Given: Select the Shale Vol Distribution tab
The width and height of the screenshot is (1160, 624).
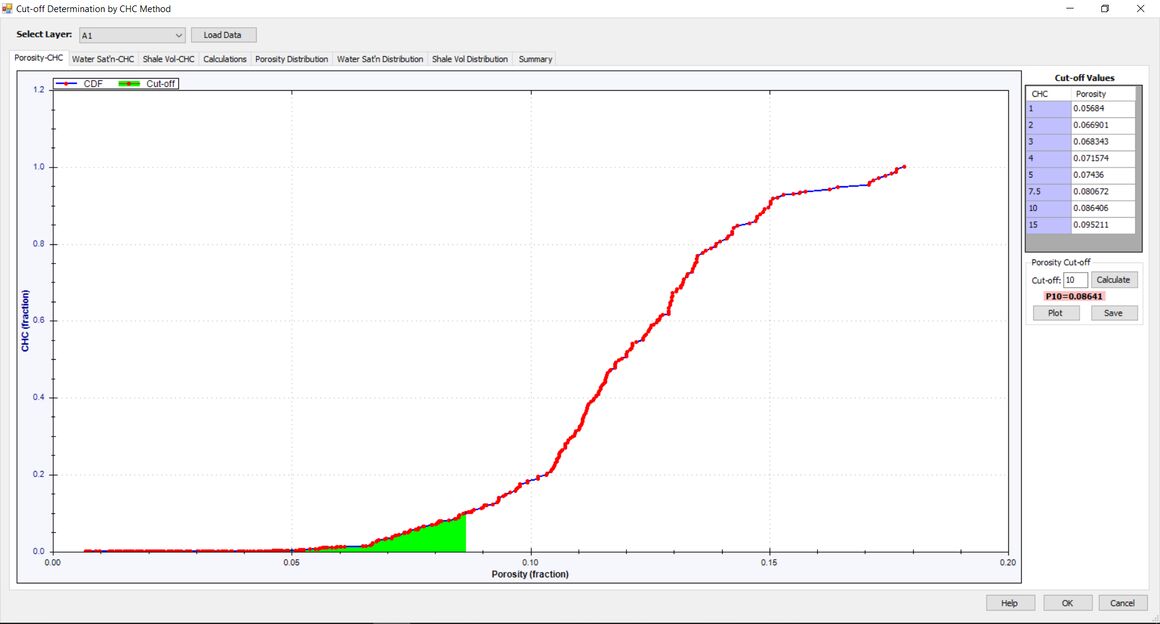Looking at the screenshot, I should 470,59.
